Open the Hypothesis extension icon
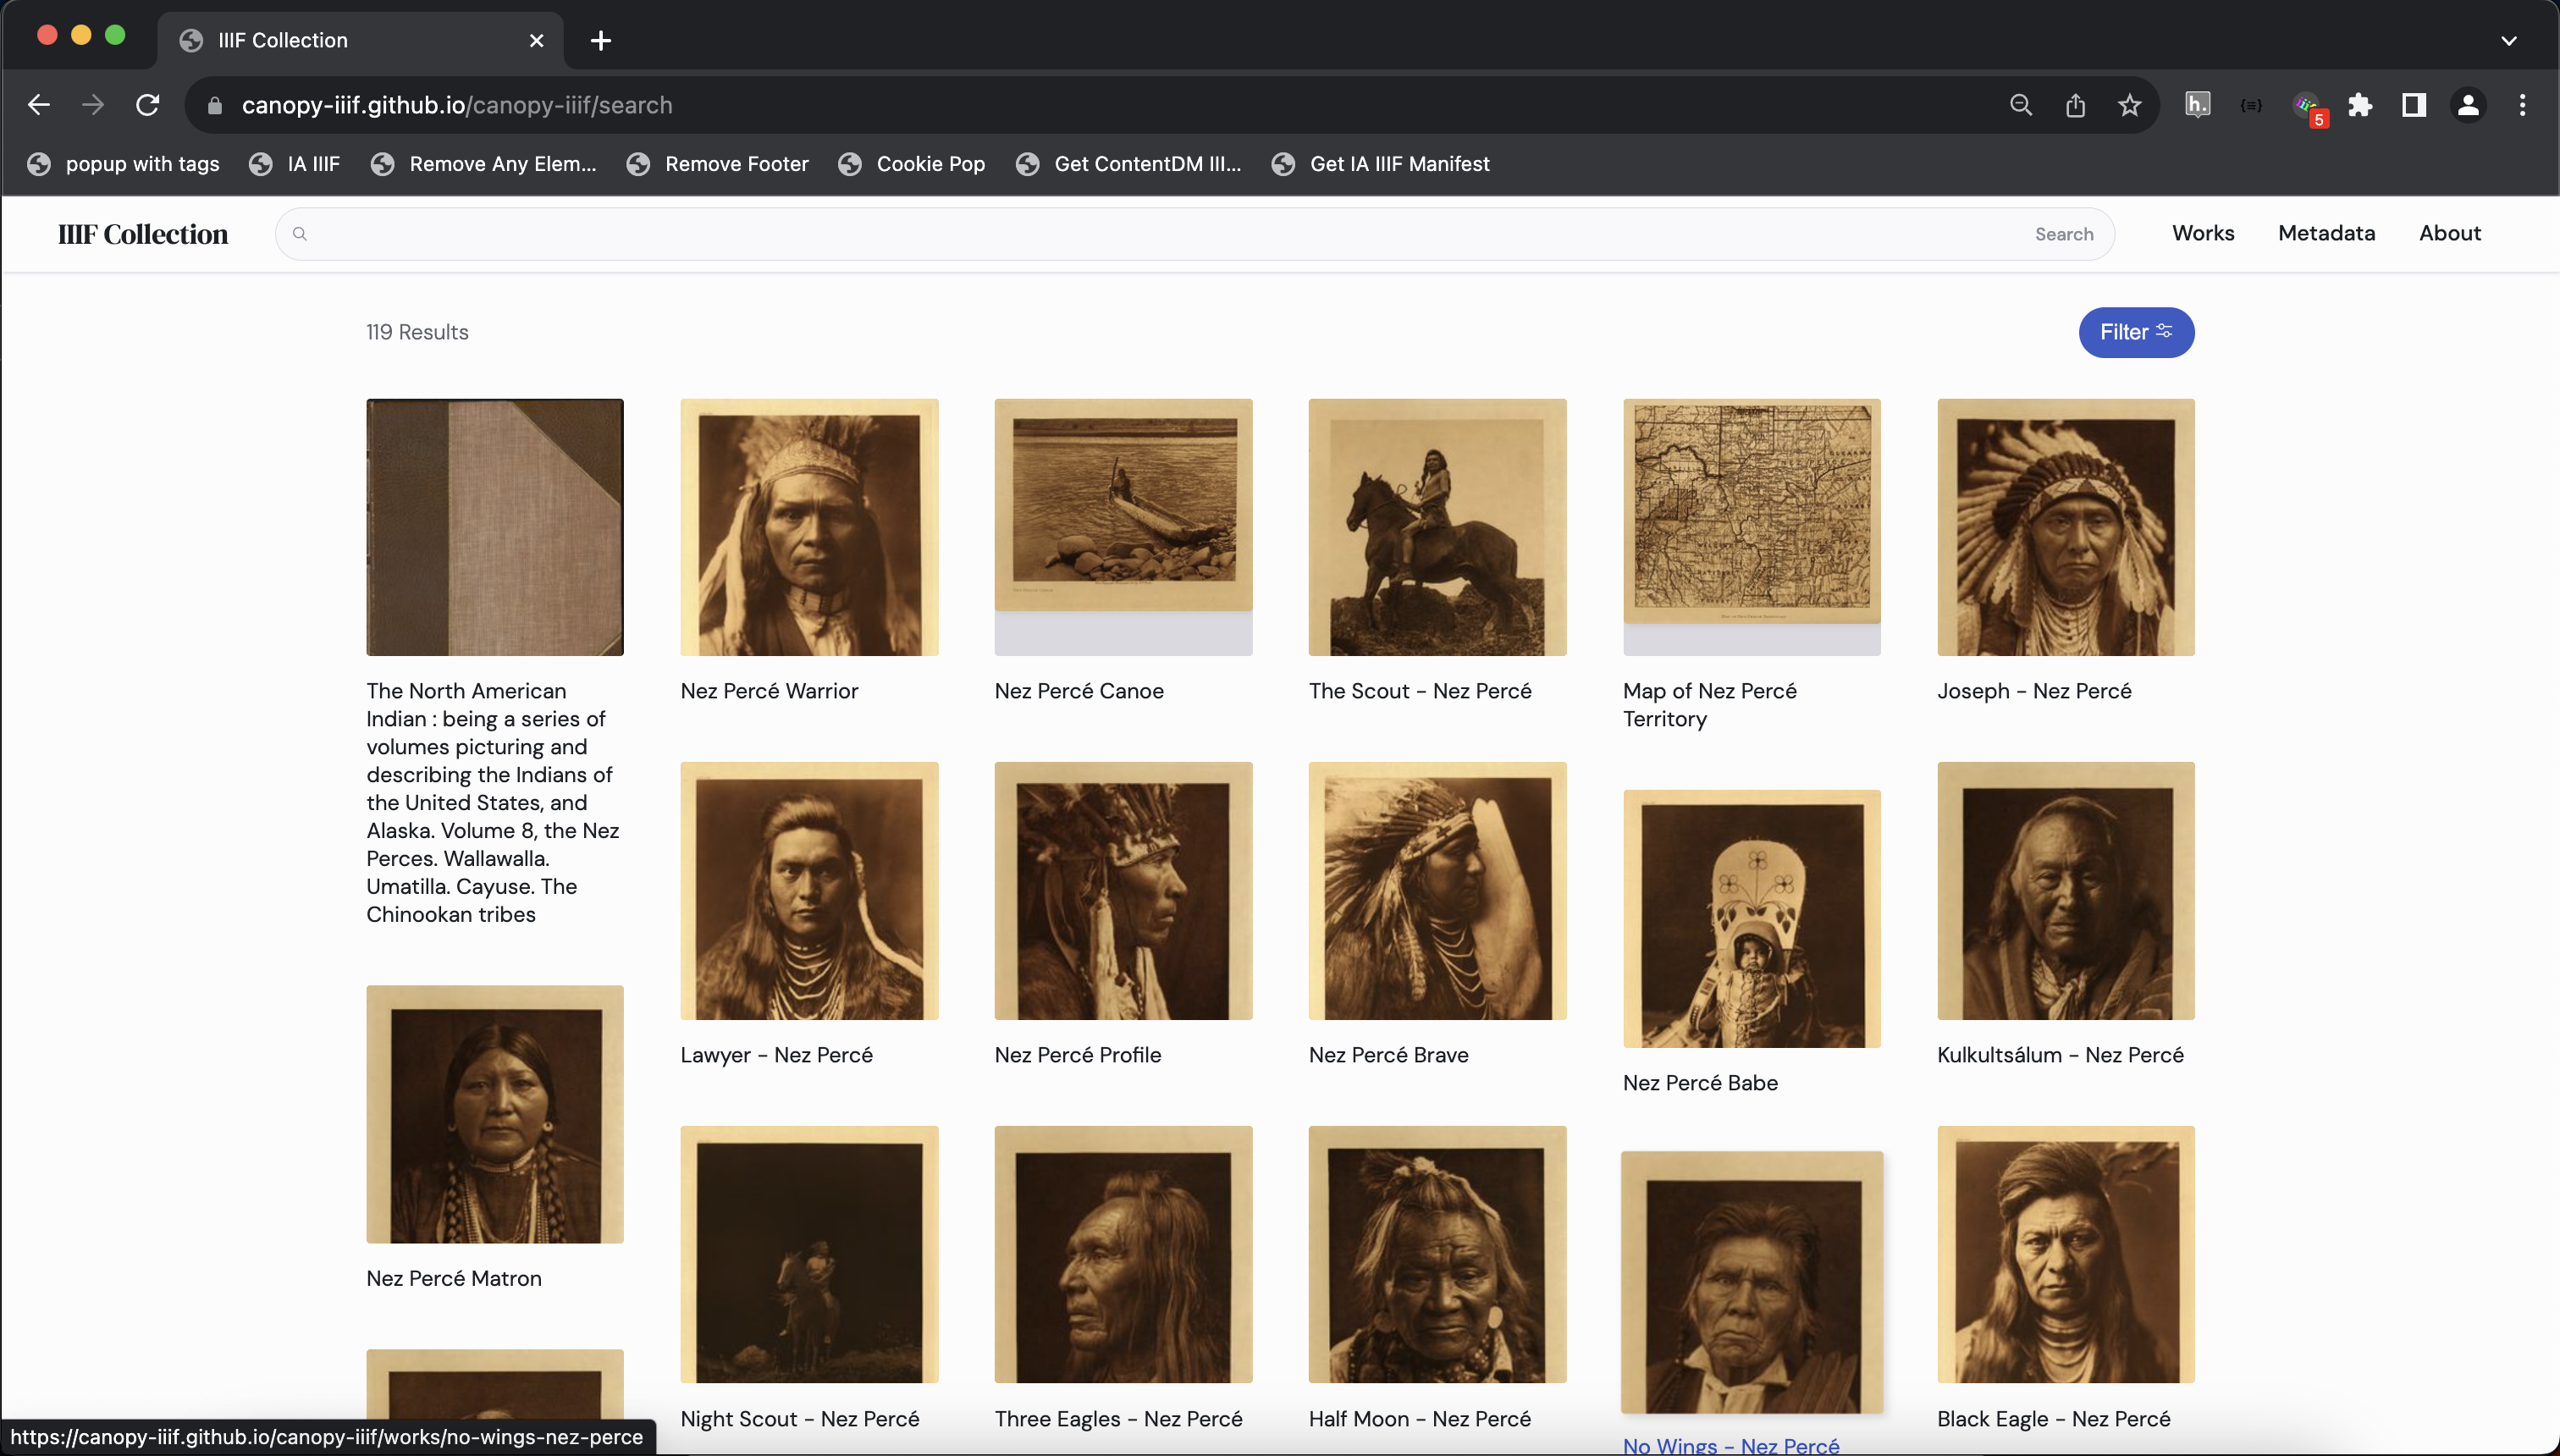The width and height of the screenshot is (2560, 1456). pos(2197,105)
